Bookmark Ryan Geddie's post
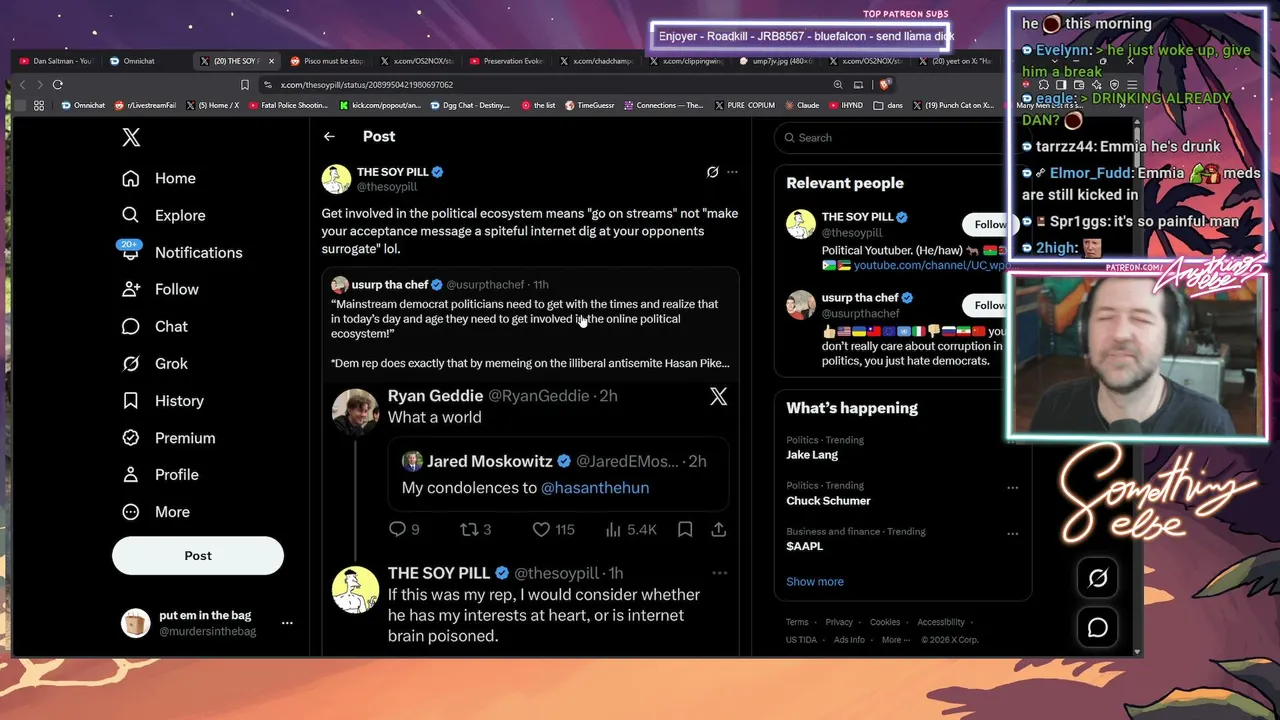Image resolution: width=1280 pixels, height=720 pixels. (x=685, y=529)
